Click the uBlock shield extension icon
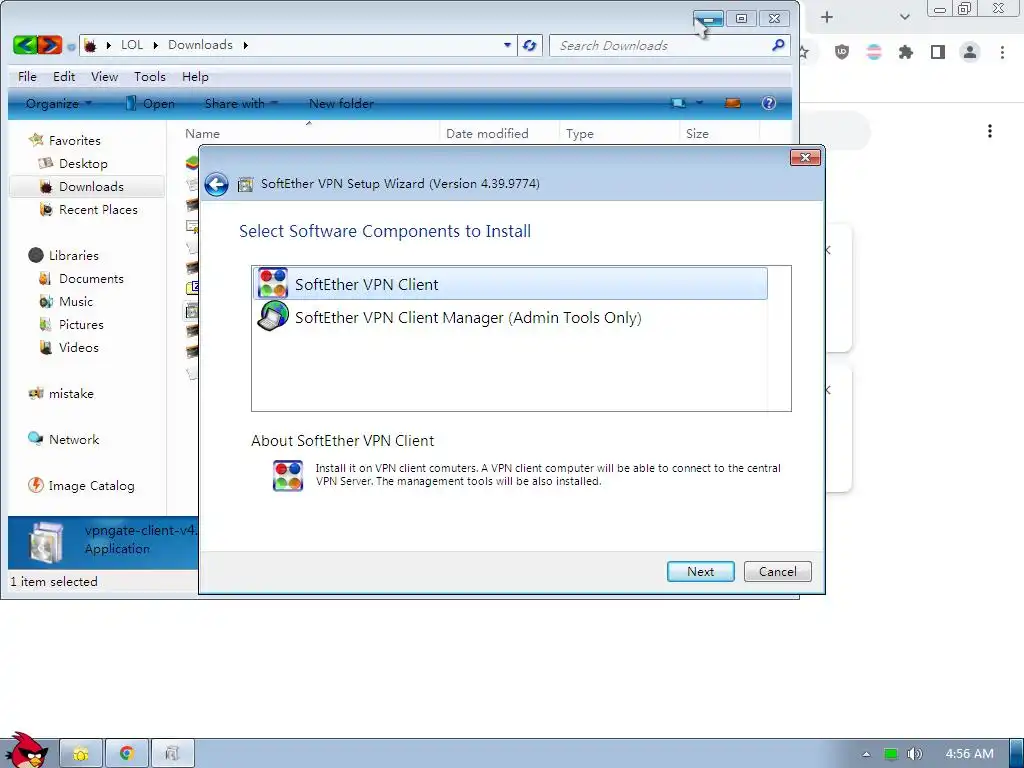Viewport: 1024px width, 768px height. (842, 52)
